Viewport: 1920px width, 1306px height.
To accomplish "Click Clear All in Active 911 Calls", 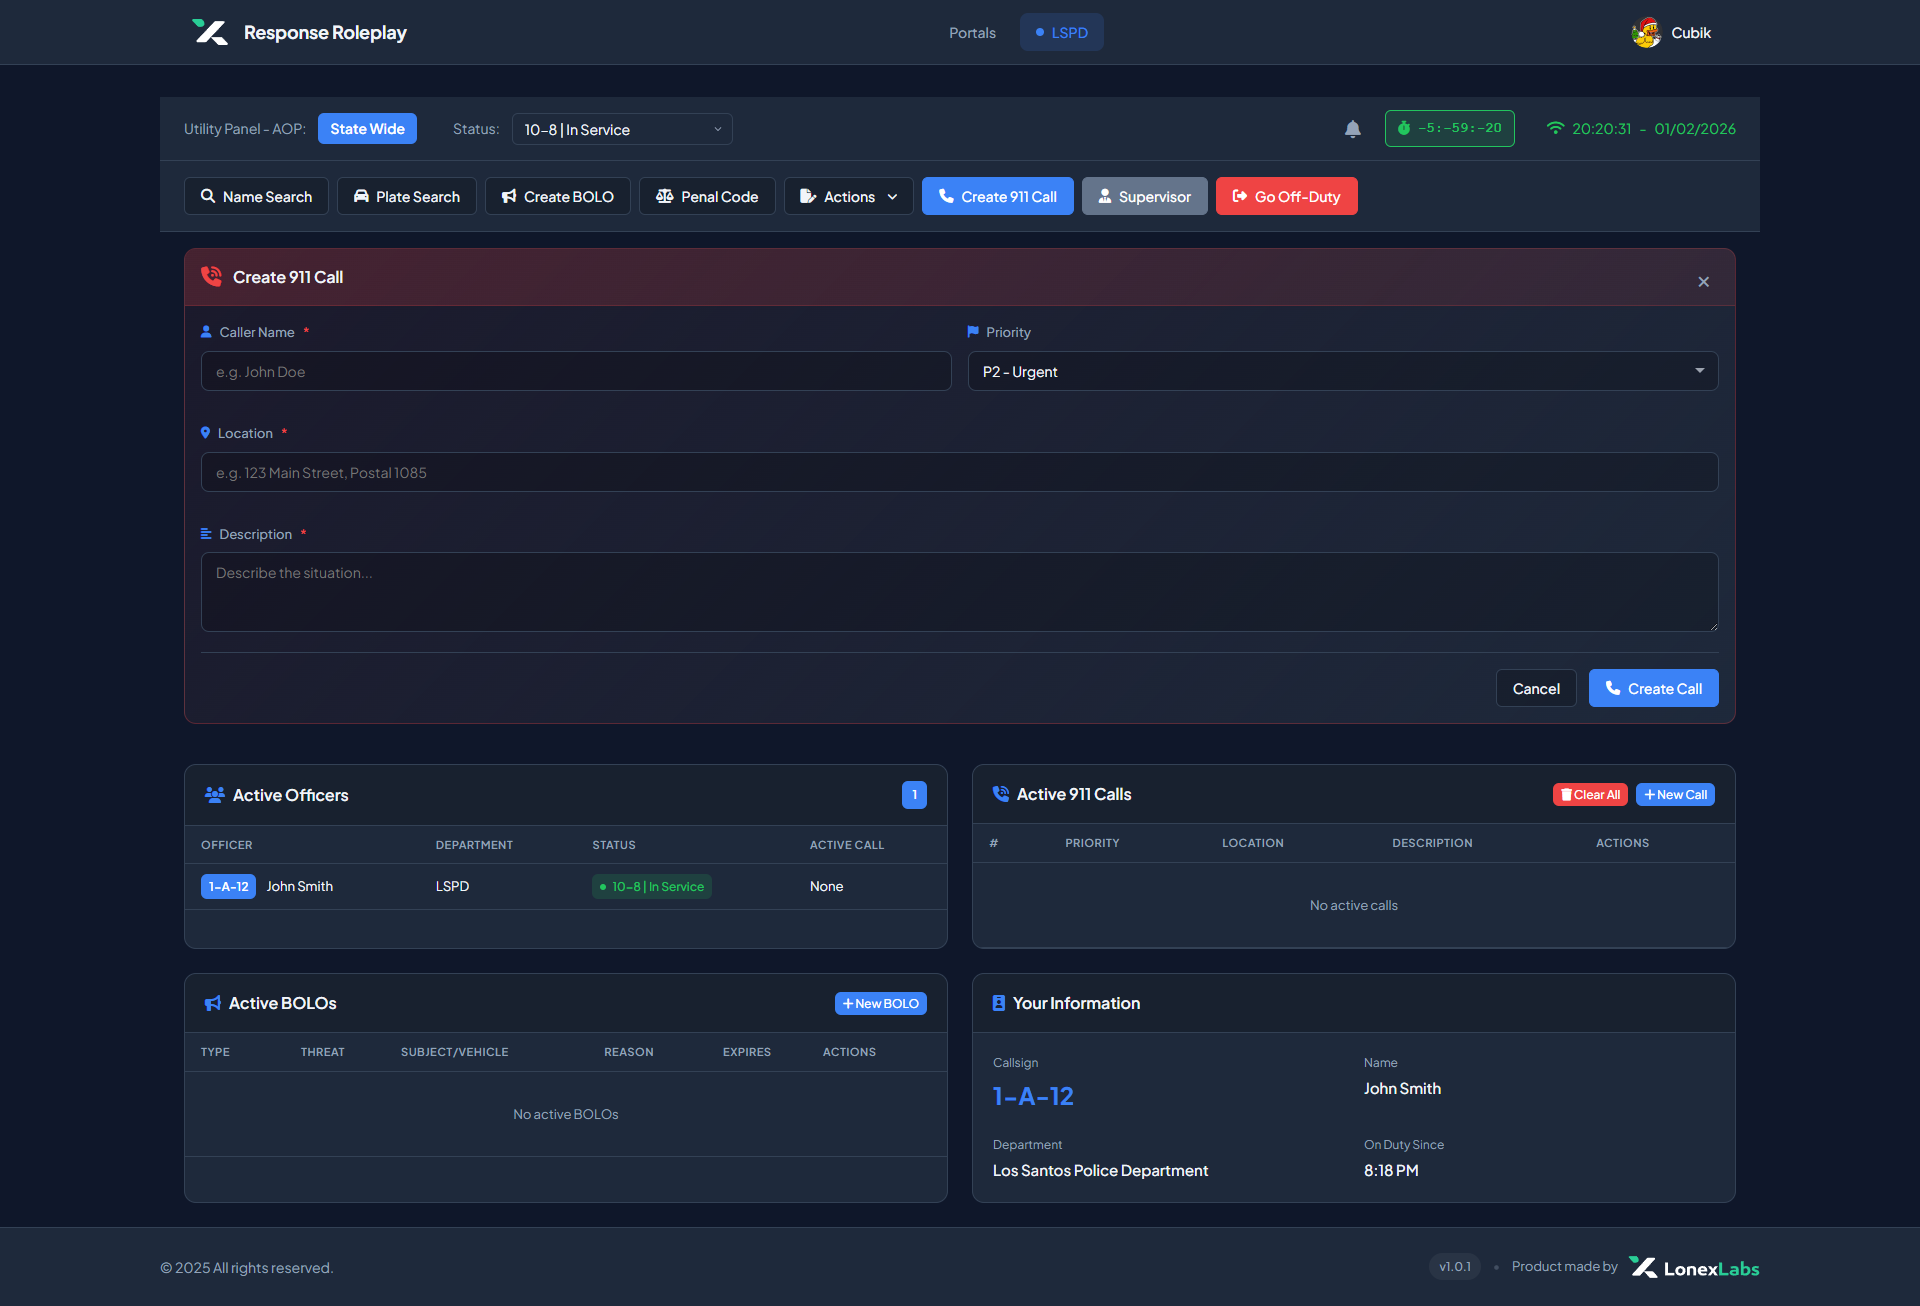I will tap(1590, 795).
